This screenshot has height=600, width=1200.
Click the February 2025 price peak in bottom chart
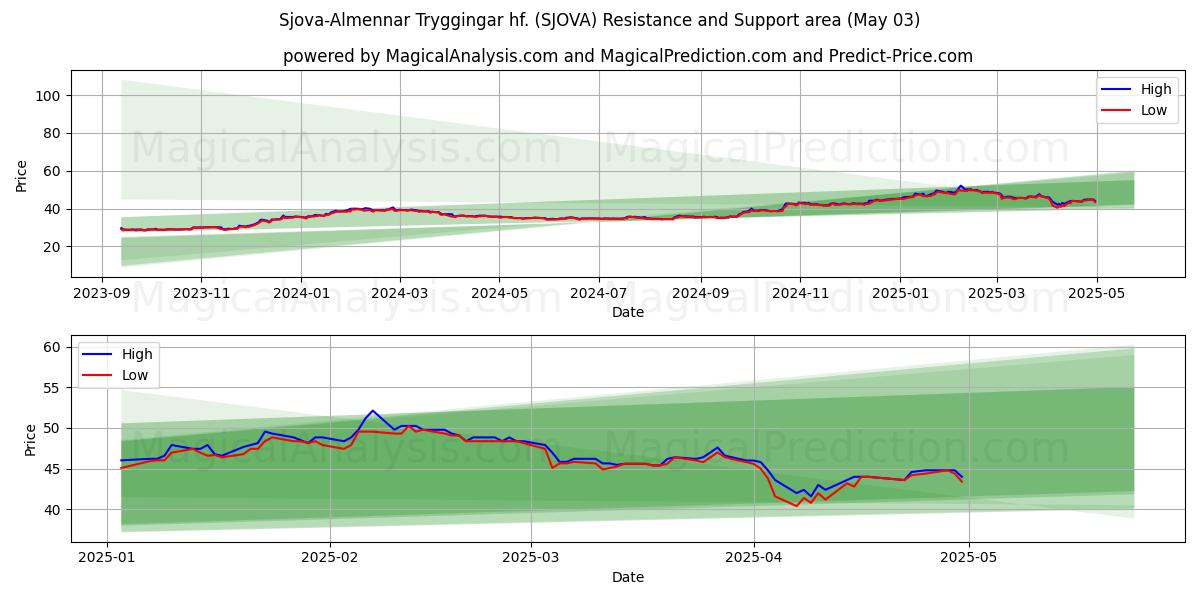(x=372, y=410)
